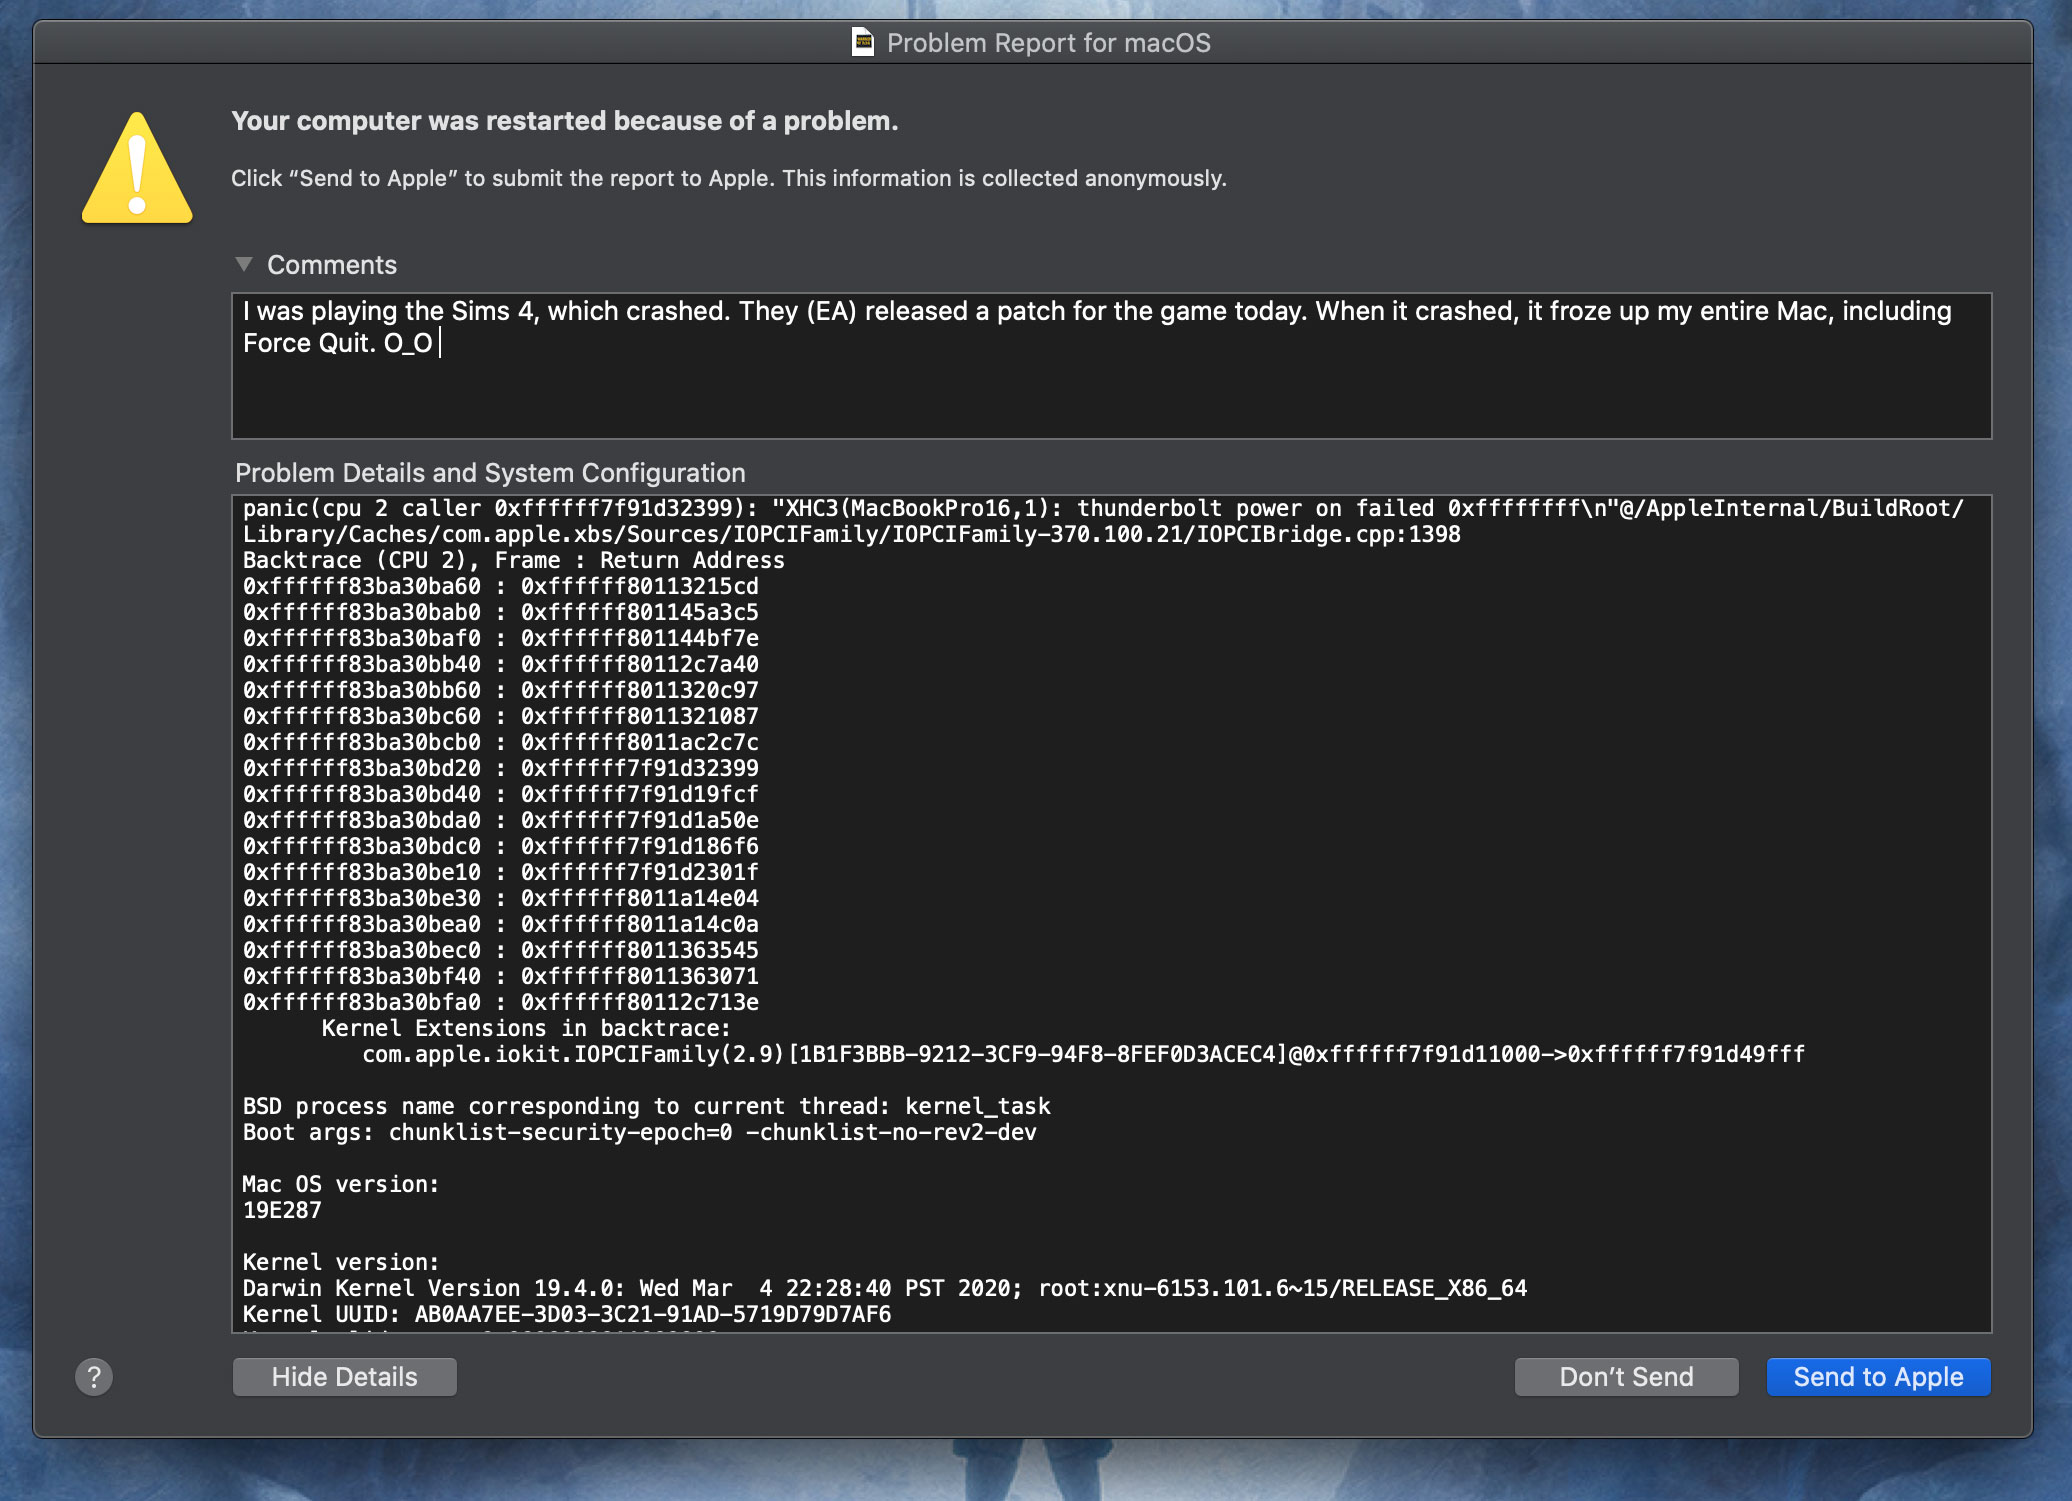The height and width of the screenshot is (1501, 2072).
Task: Click the Kernel UUID line
Action: (566, 1314)
